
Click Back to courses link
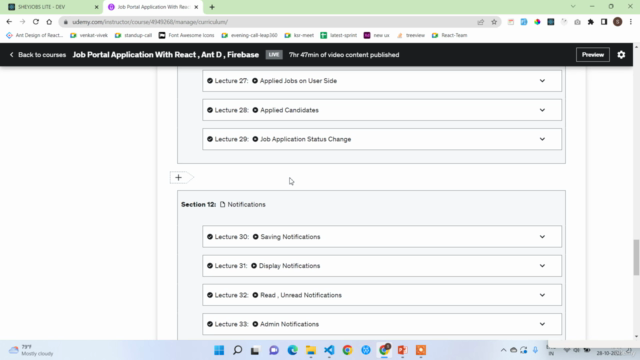point(38,55)
